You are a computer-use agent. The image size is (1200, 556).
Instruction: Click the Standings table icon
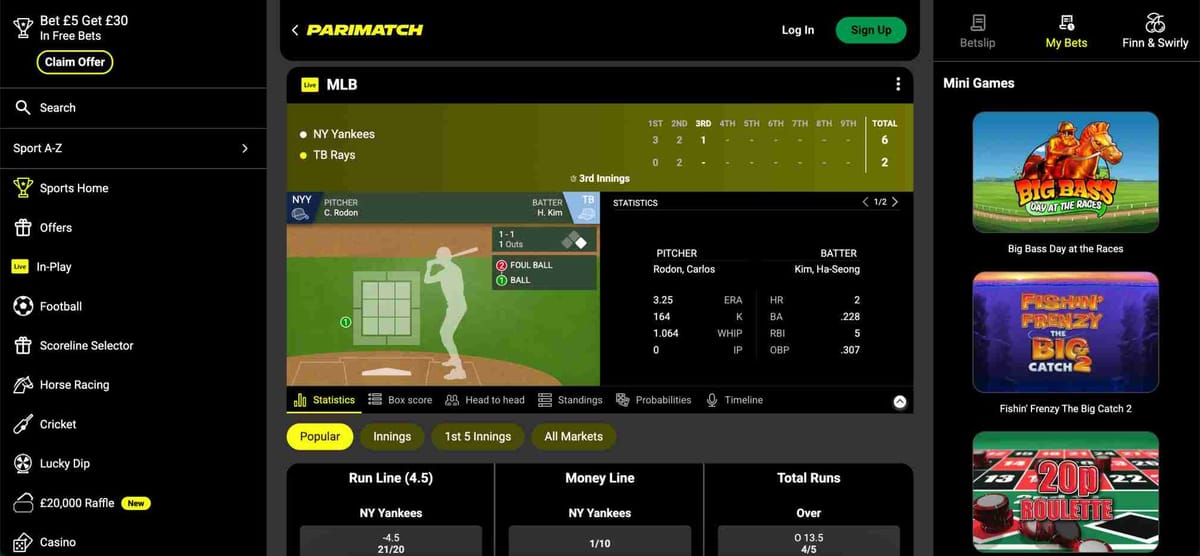pos(545,400)
